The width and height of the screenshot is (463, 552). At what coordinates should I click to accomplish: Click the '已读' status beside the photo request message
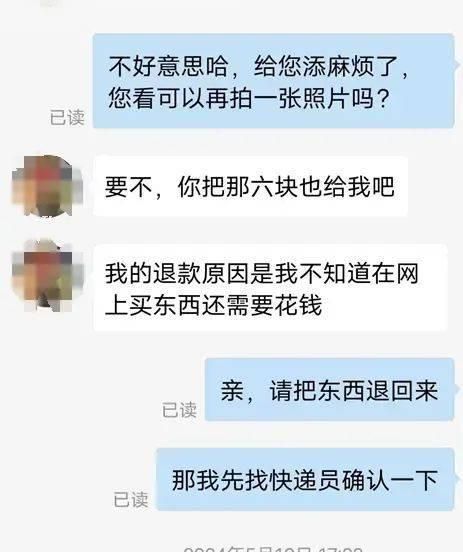tap(67, 117)
